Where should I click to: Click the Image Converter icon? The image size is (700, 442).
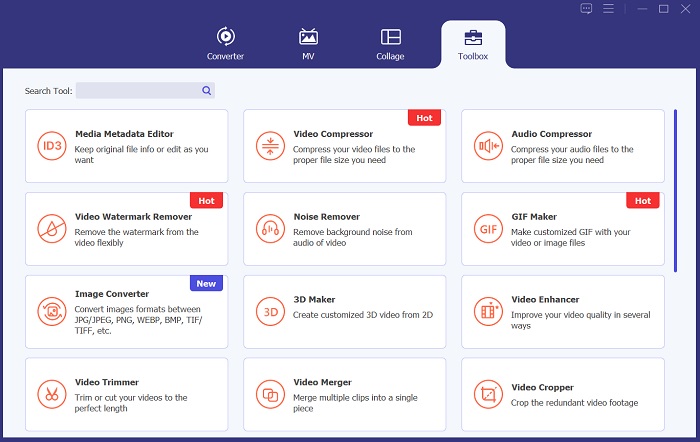click(52, 312)
